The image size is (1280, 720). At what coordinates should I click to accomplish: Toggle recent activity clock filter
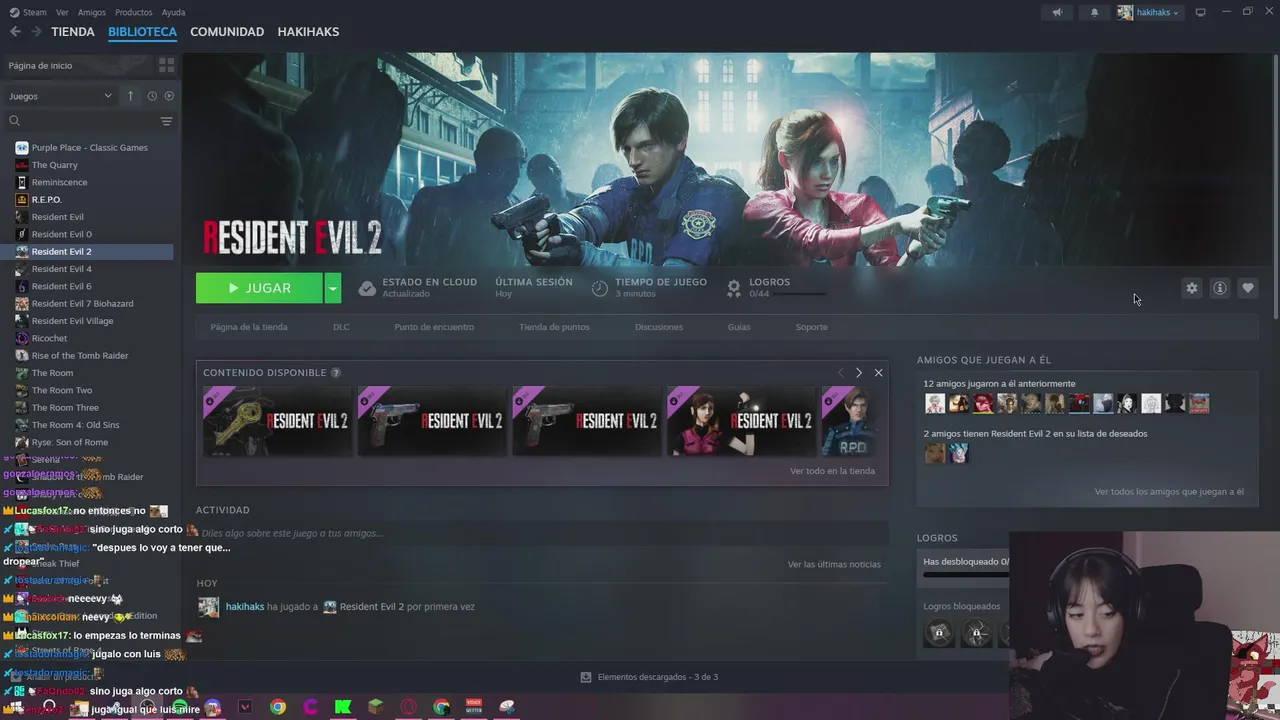click(x=152, y=96)
